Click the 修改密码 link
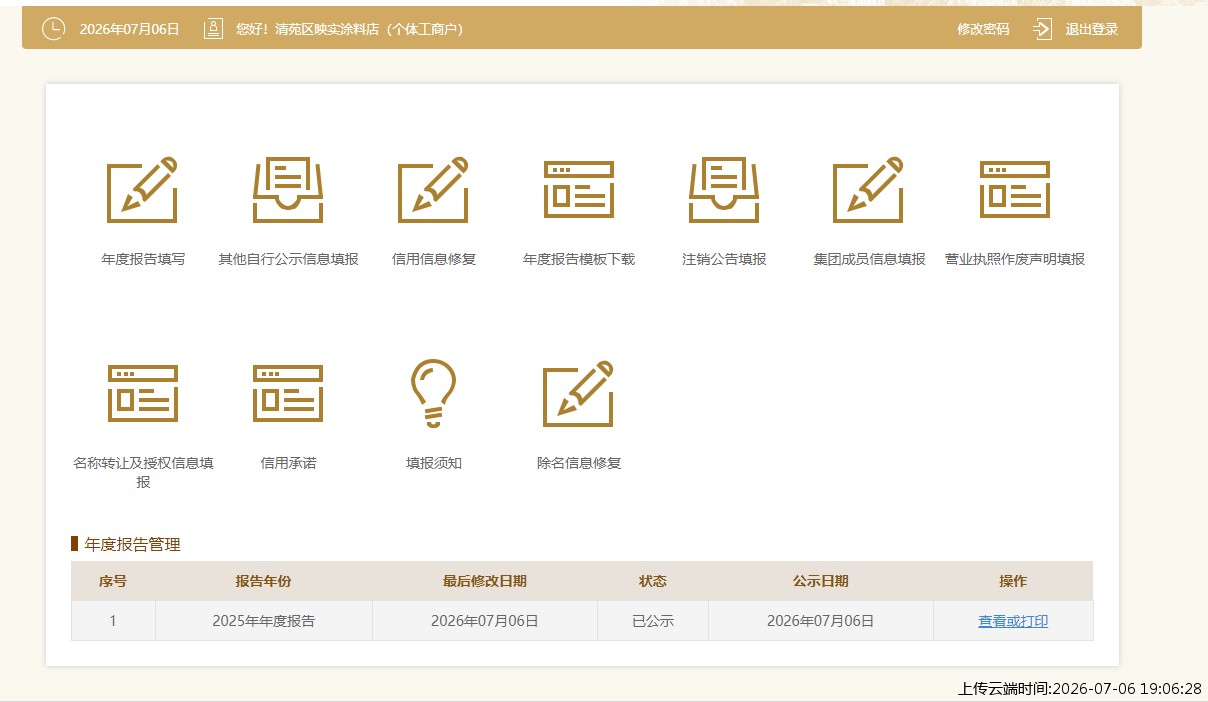Screen dimensions: 1208x702 coord(983,29)
